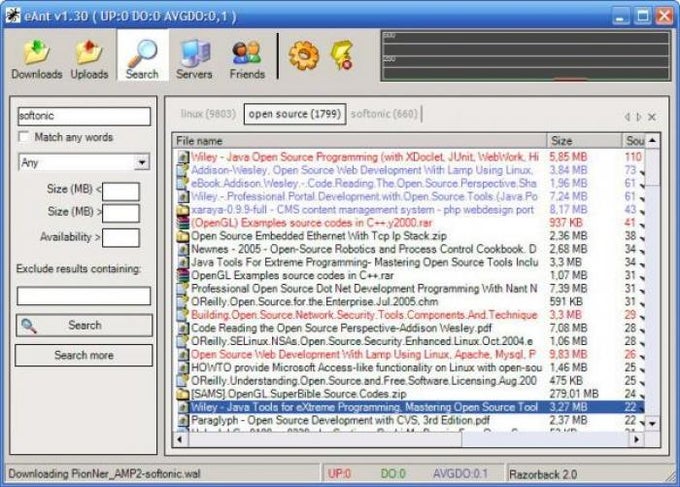Select Professional Open Source Dot Net Development row

click(x=409, y=289)
